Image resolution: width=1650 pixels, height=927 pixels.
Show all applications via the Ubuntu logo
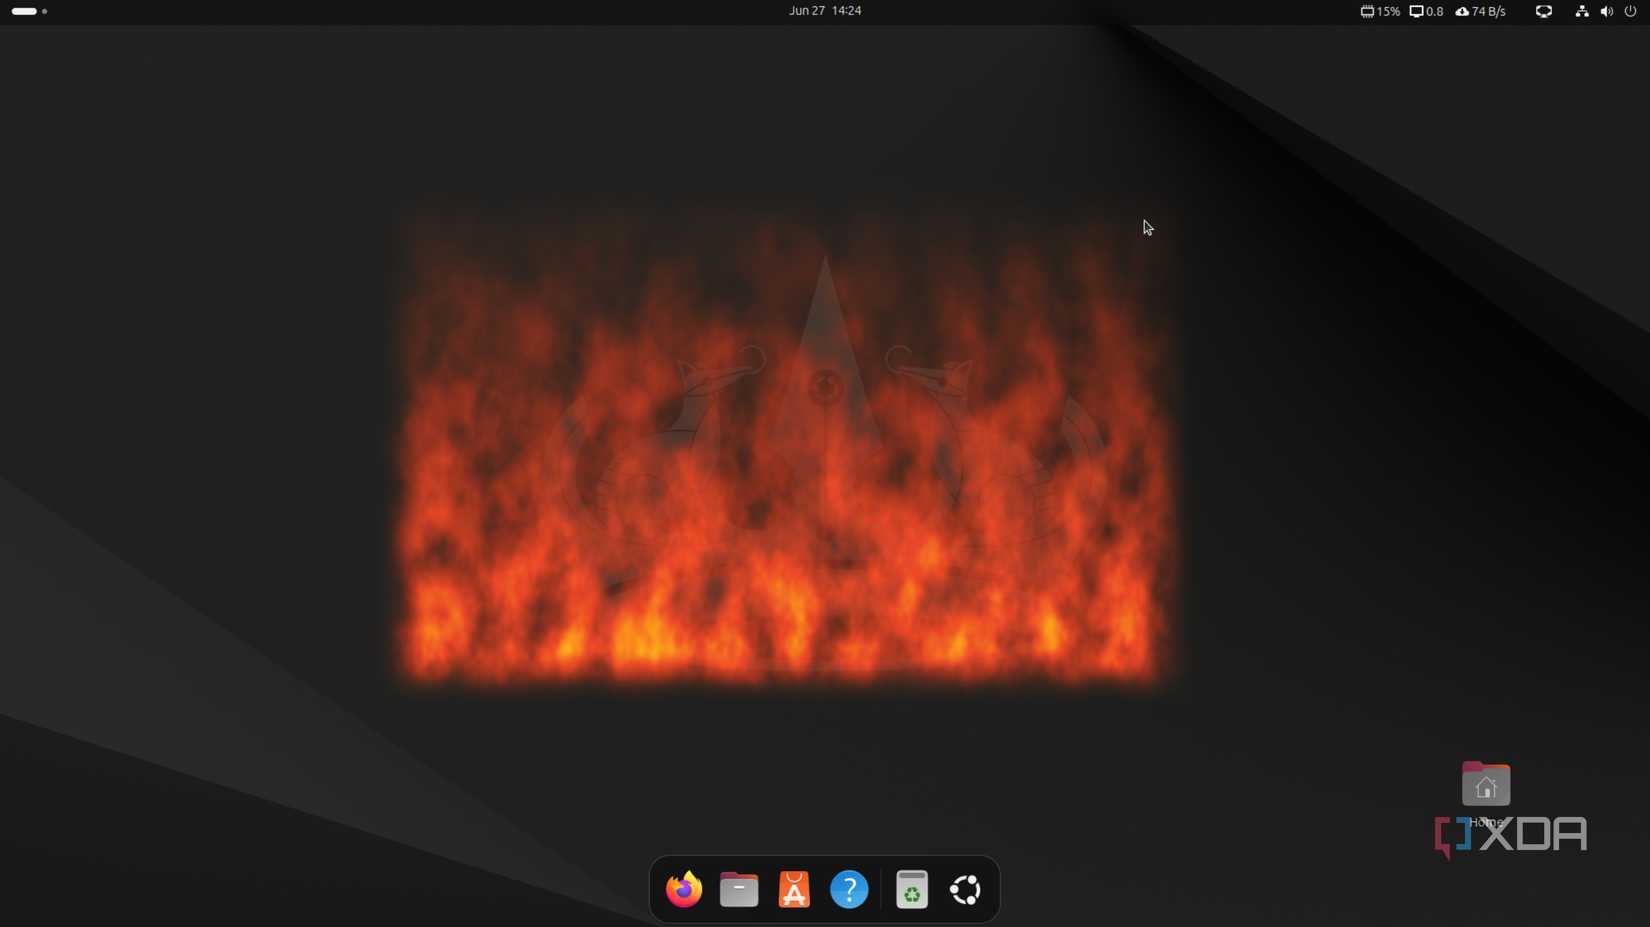964,889
